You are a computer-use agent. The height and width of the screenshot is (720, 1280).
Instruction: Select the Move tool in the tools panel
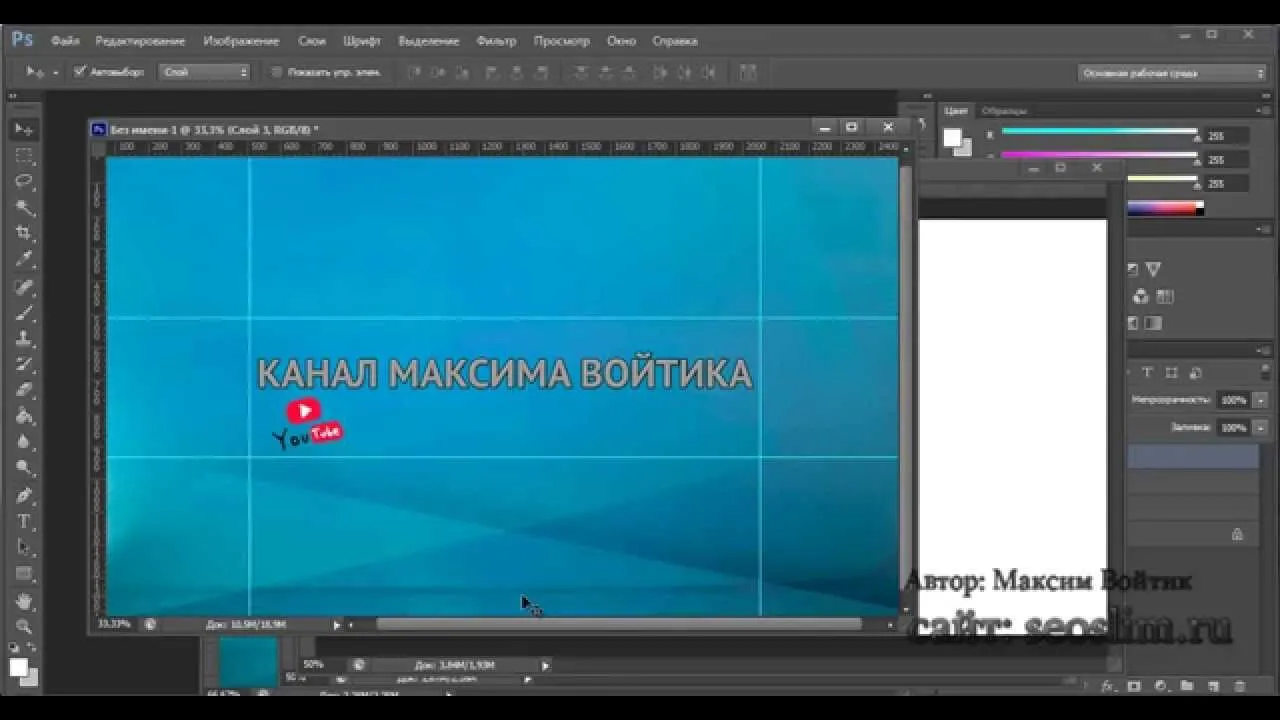[x=24, y=129]
